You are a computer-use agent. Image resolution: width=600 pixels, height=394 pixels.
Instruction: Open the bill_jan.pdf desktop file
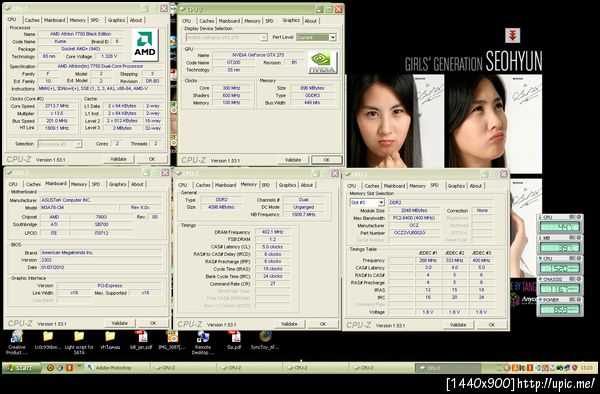click(x=141, y=340)
